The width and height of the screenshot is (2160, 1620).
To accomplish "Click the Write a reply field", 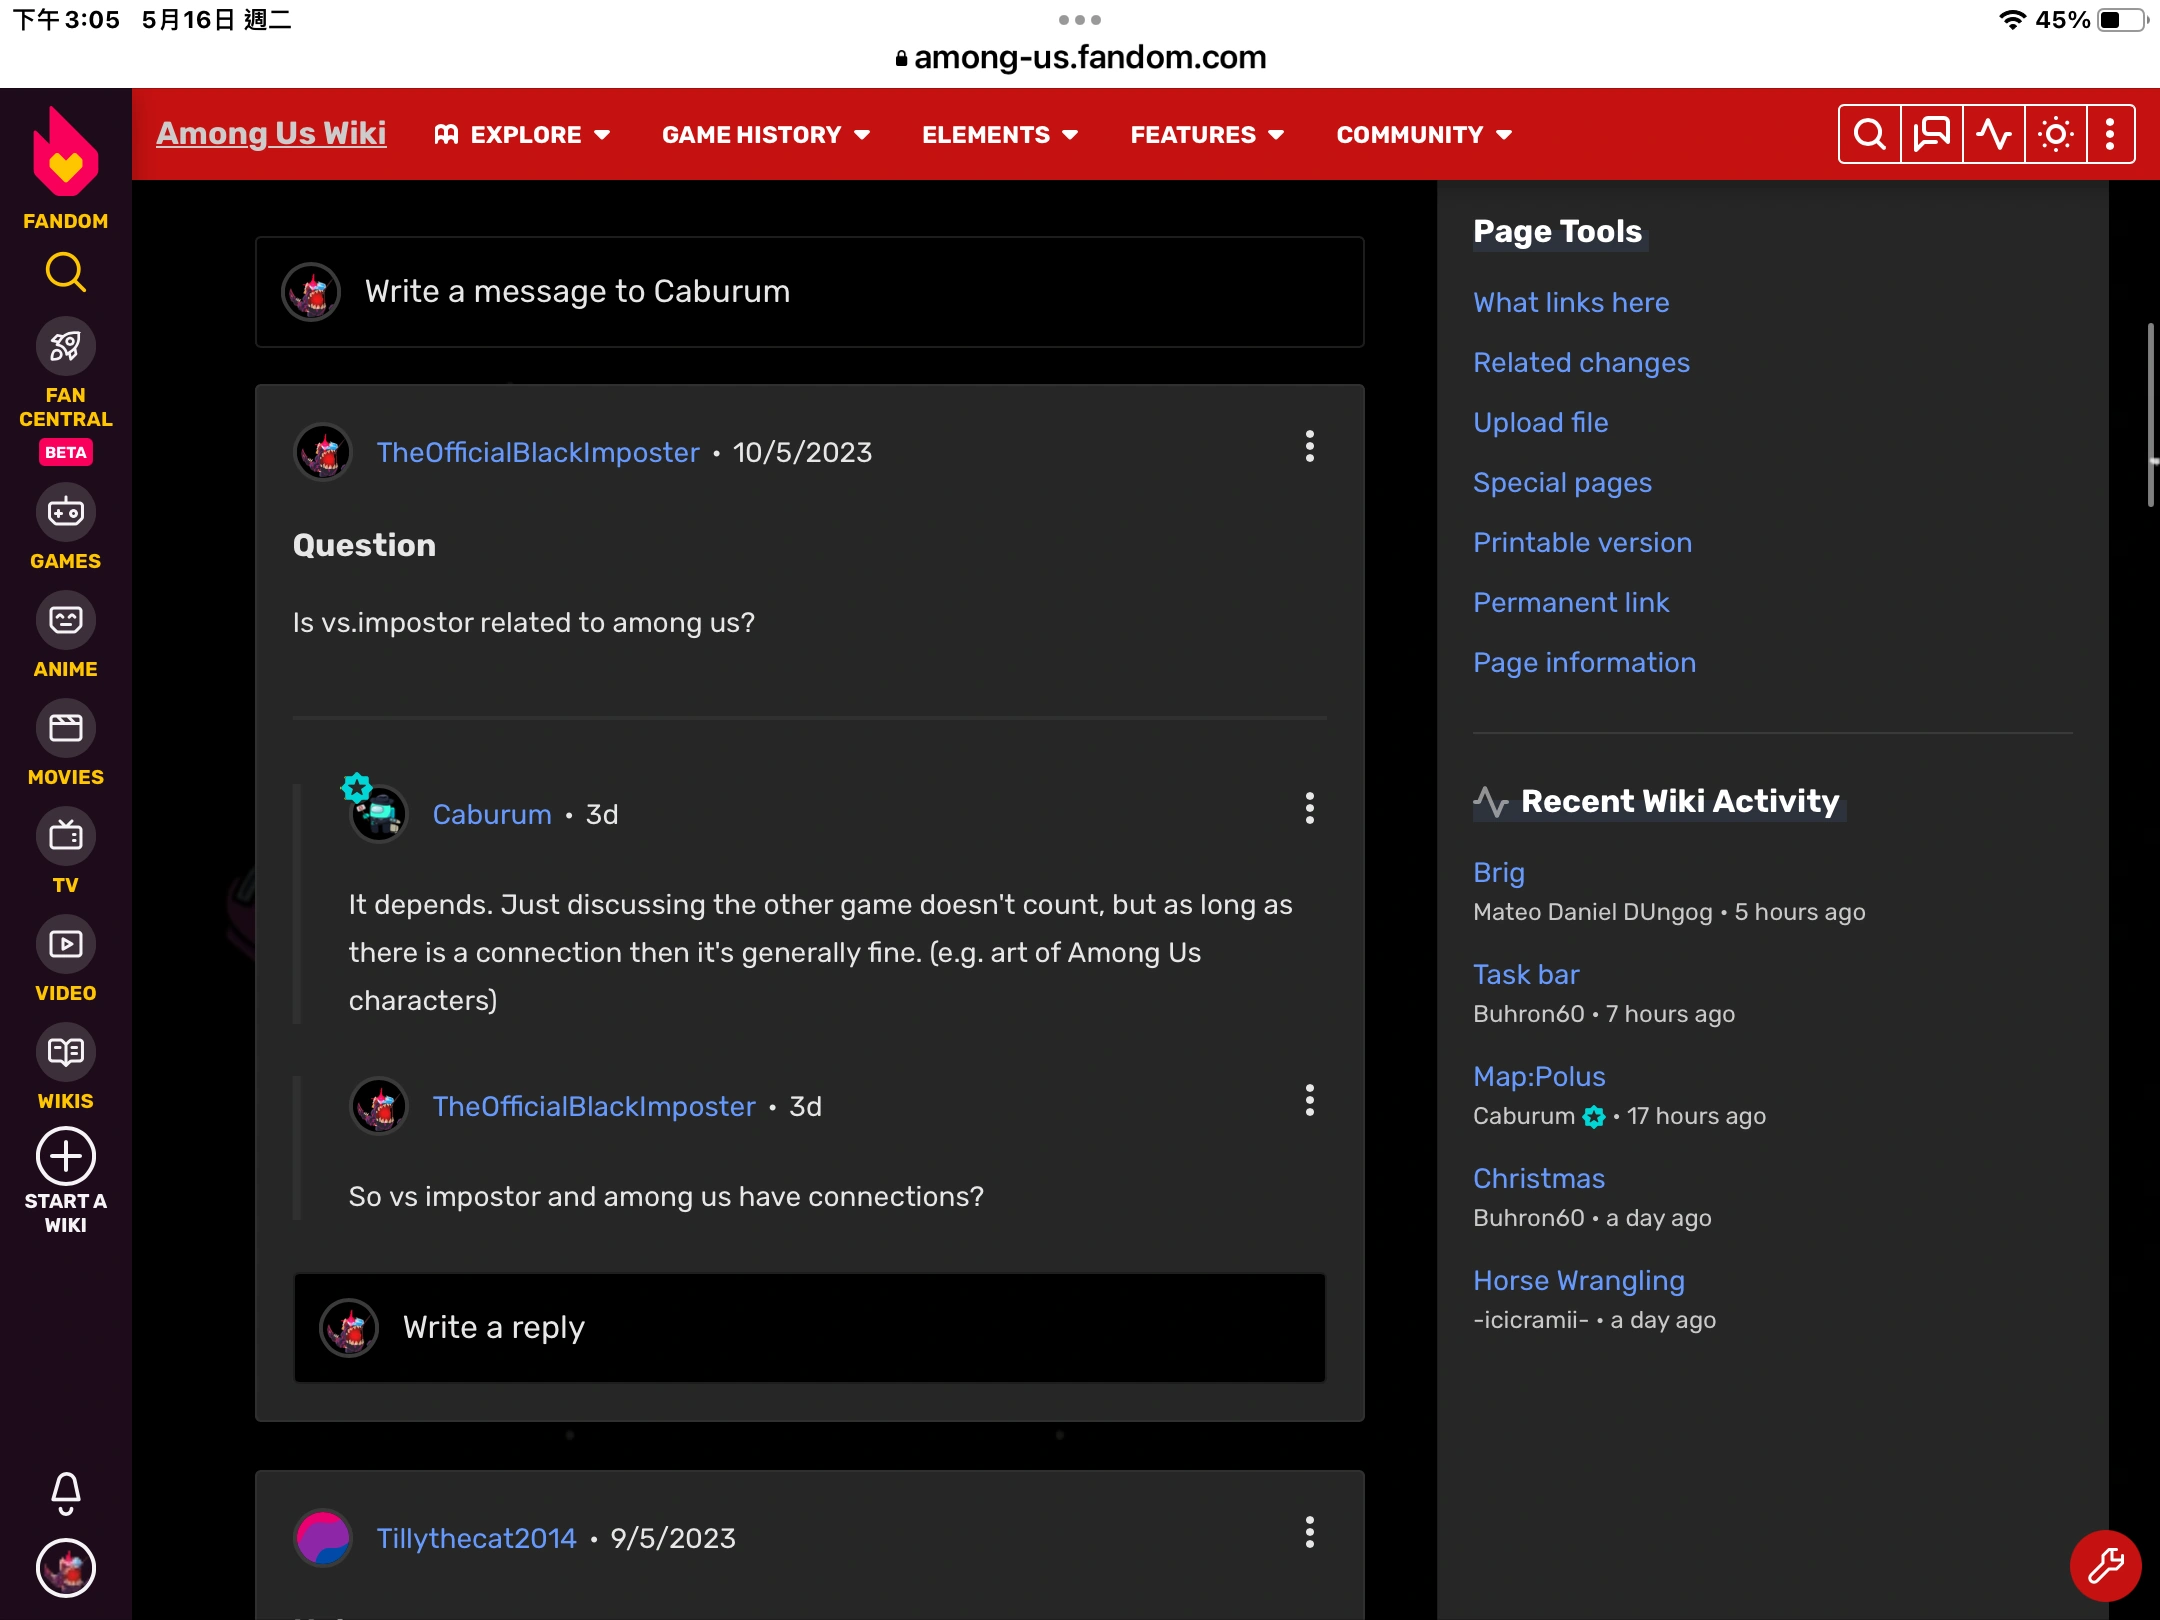I will pyautogui.click(x=810, y=1328).
